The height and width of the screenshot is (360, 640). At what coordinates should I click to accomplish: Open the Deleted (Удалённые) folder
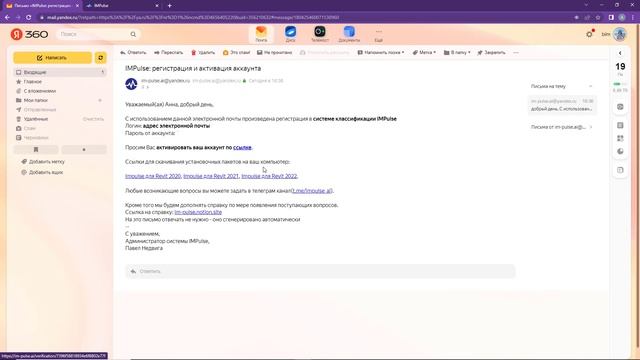[36, 119]
